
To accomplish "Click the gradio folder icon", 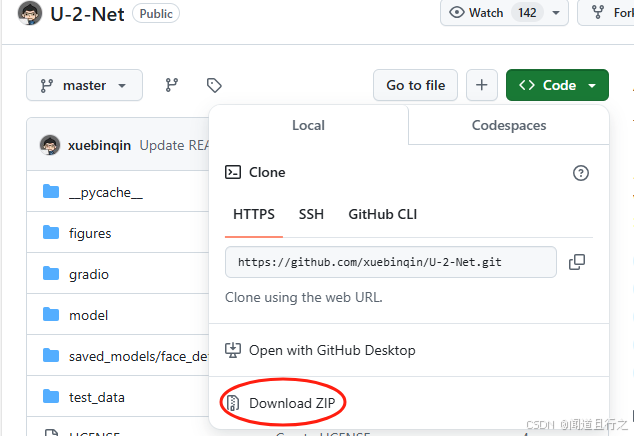I will [x=51, y=273].
